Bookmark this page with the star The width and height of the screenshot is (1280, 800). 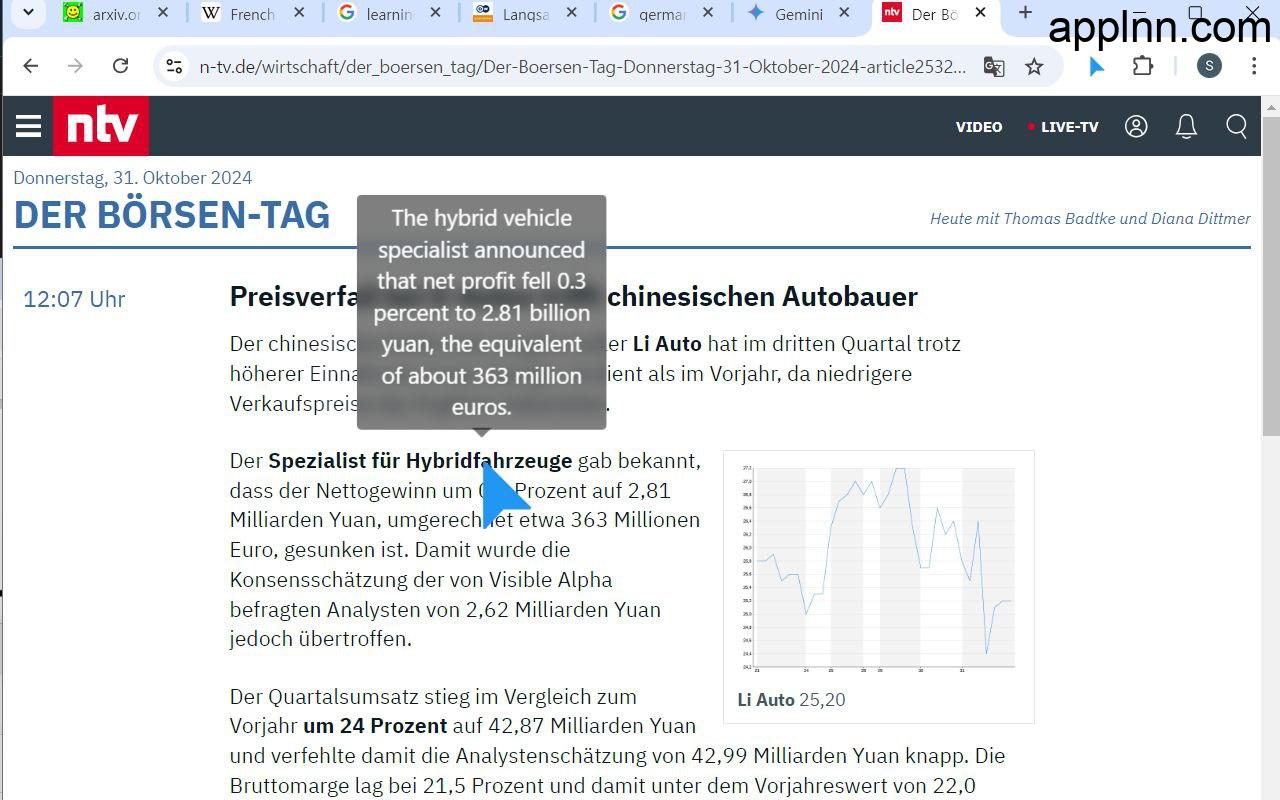pos(1034,67)
